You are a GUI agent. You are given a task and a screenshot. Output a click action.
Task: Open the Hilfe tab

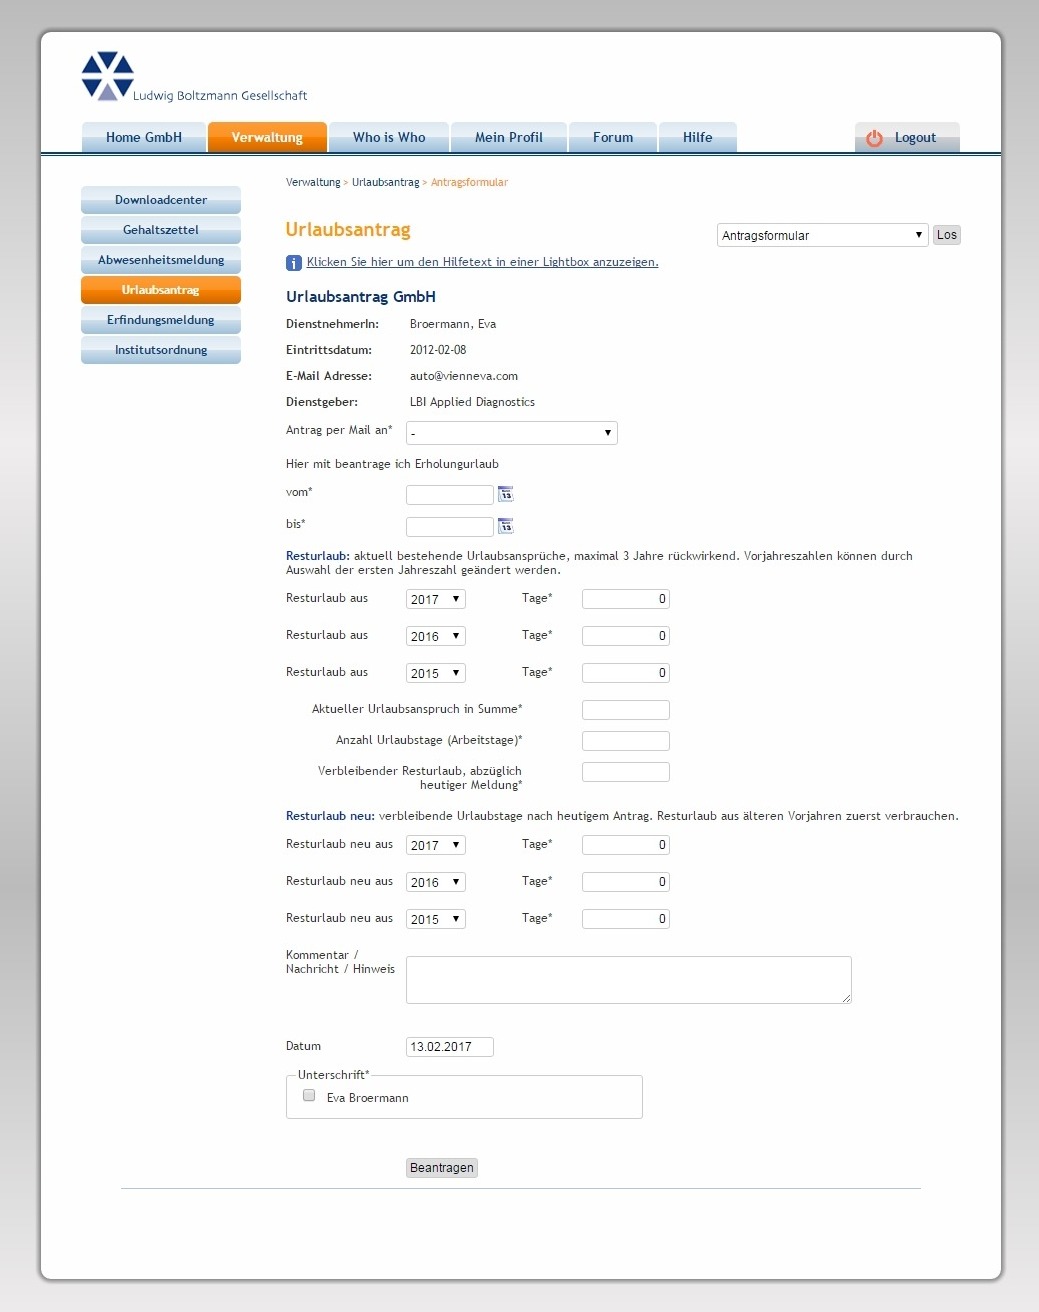point(697,137)
